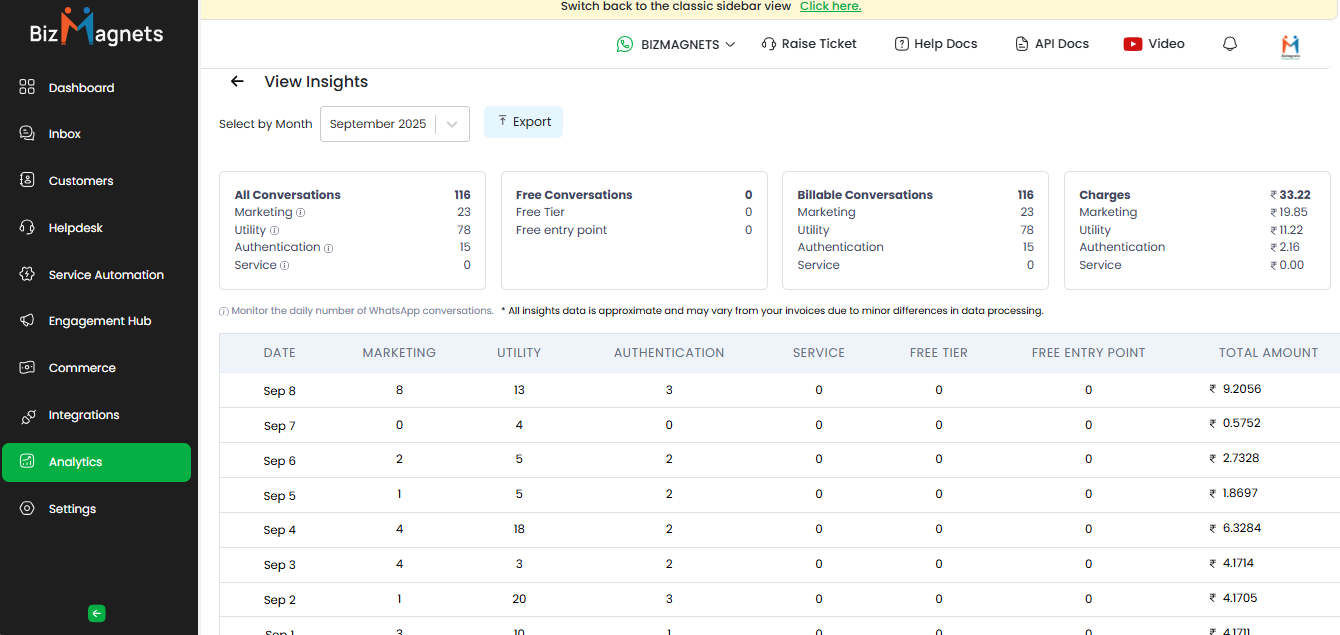Follow the 'Click here.' classic sidebar link
Screen dimensions: 1340x635
830,7
